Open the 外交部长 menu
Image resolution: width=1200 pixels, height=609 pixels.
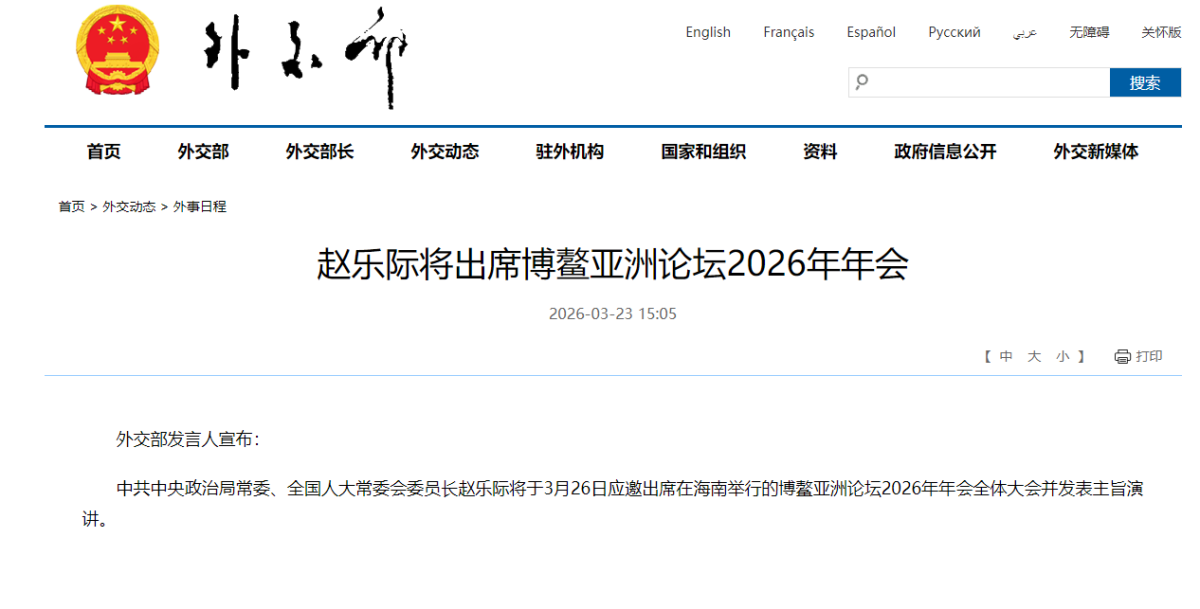(x=319, y=152)
